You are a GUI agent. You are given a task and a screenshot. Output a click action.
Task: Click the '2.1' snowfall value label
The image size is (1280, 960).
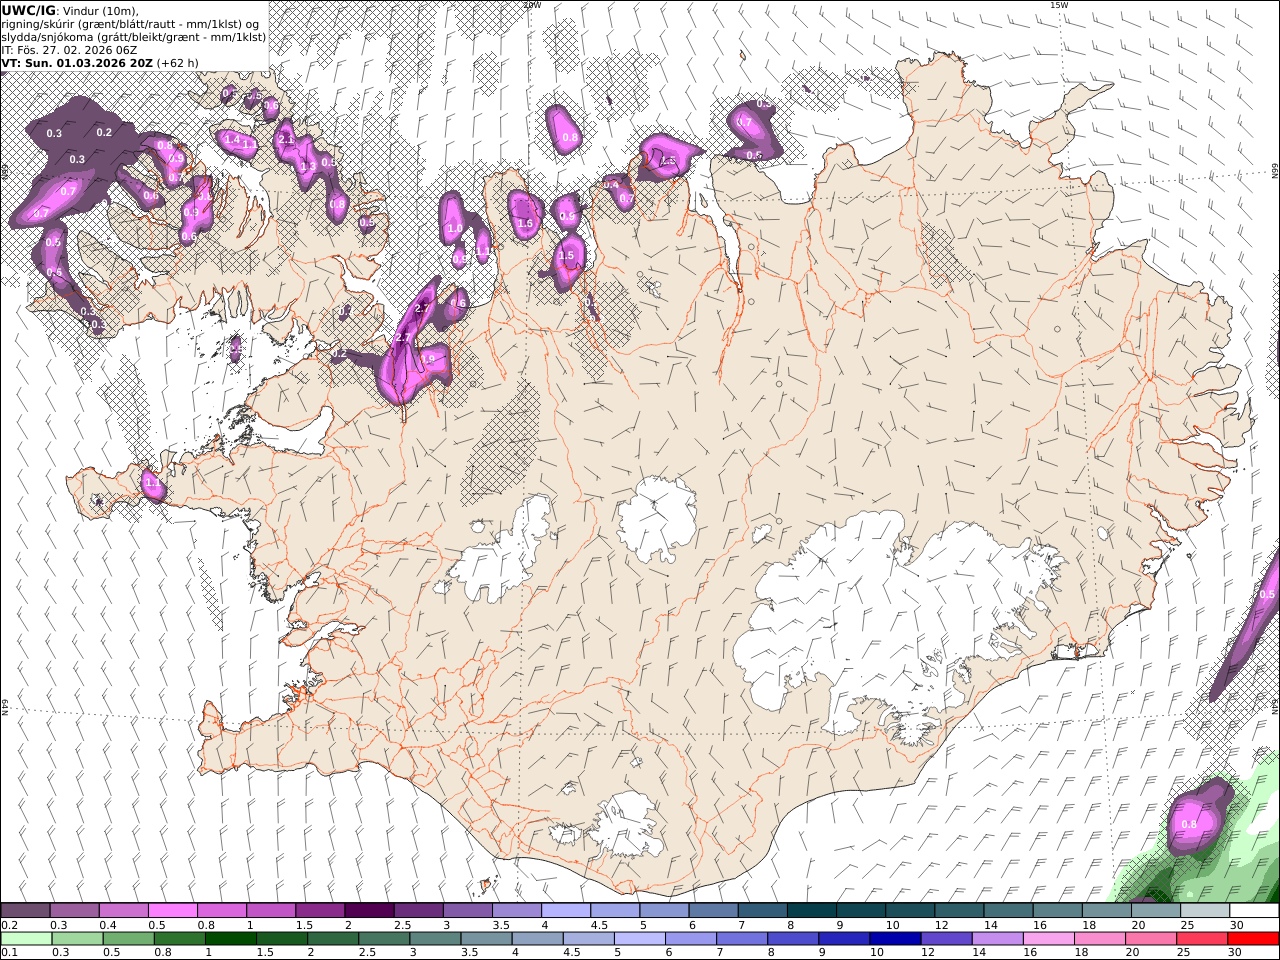click(x=286, y=139)
